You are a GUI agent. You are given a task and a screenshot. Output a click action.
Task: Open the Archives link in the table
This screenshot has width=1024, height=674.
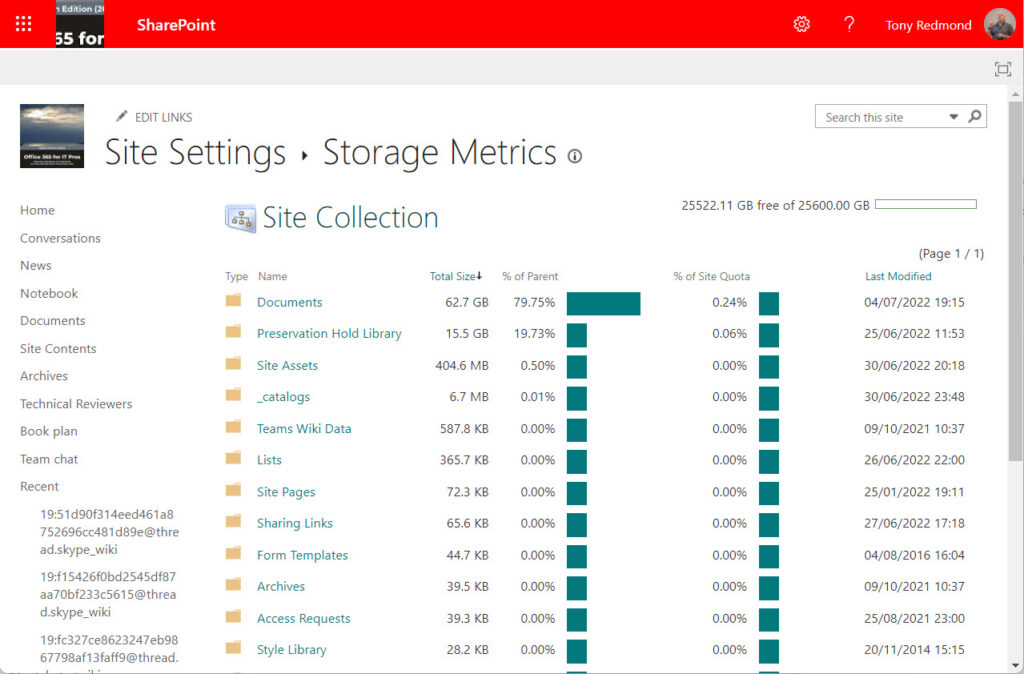tap(281, 587)
